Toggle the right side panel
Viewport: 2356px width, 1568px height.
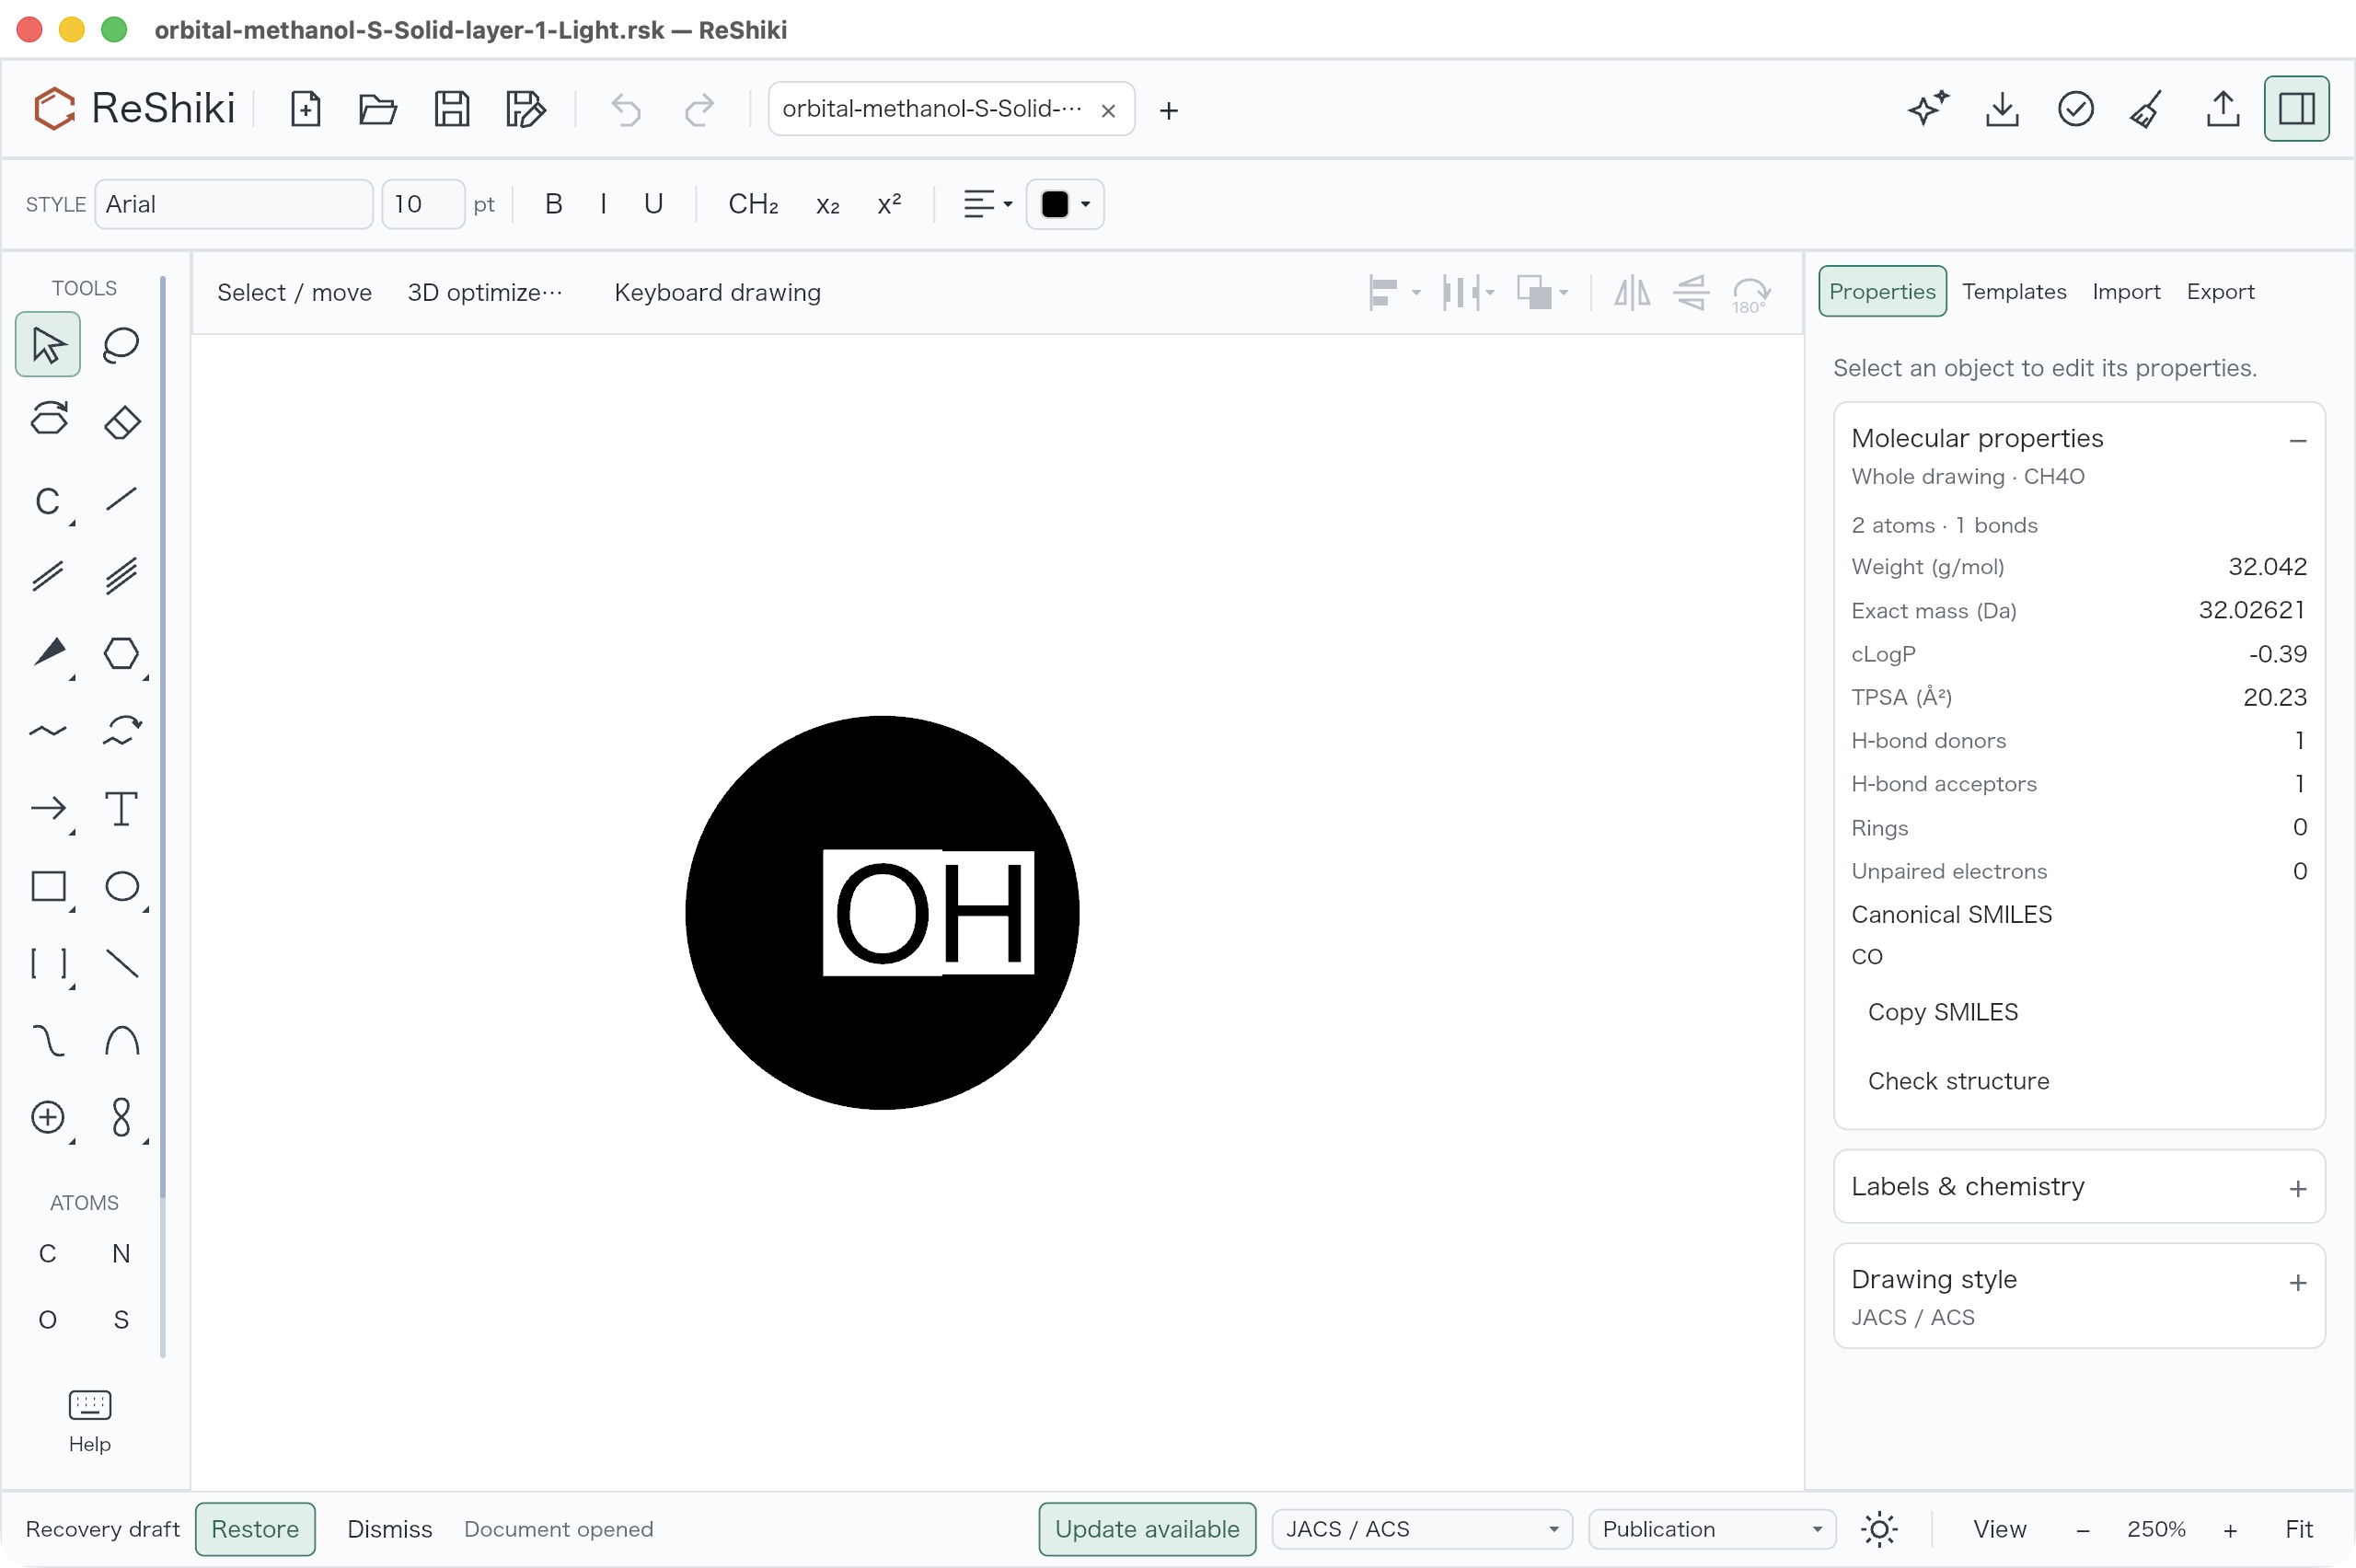2296,109
